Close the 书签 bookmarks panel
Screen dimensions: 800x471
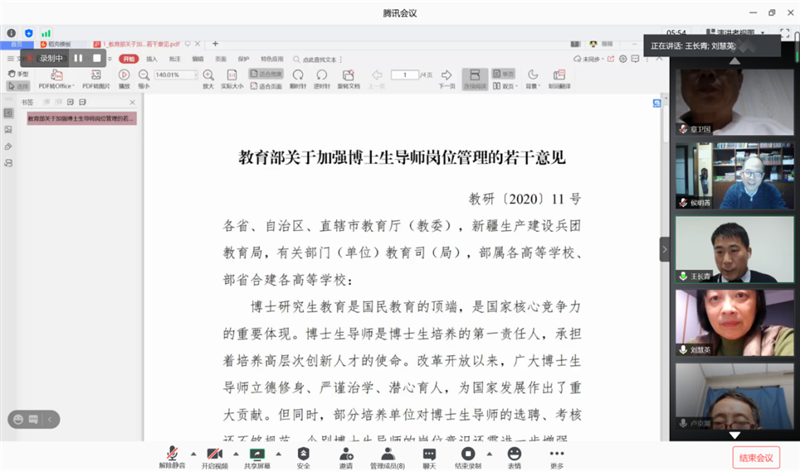tap(133, 103)
